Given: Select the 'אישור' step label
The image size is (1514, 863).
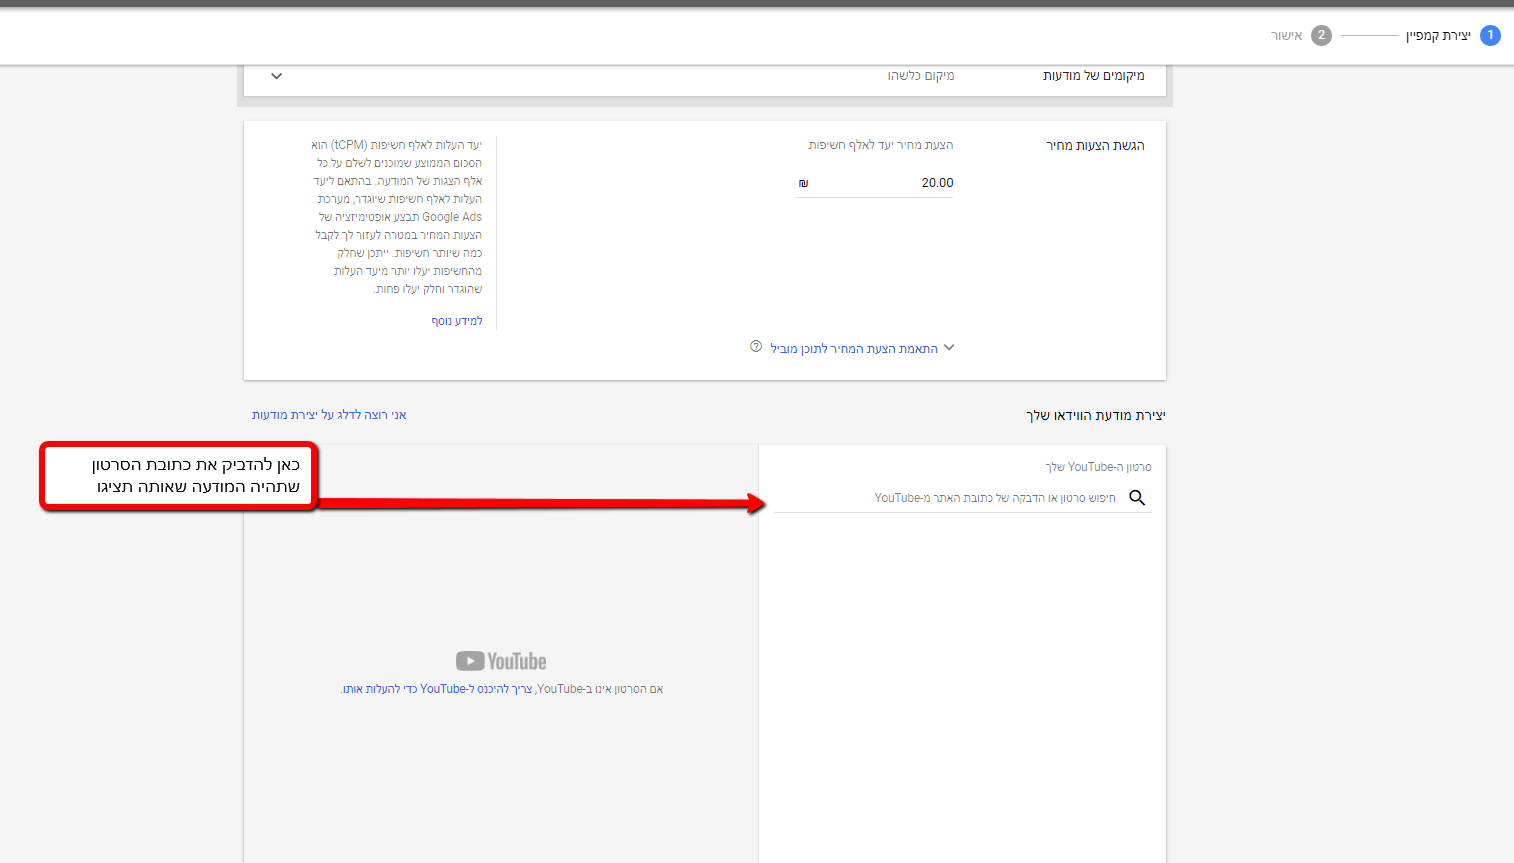Looking at the screenshot, I should [1286, 36].
